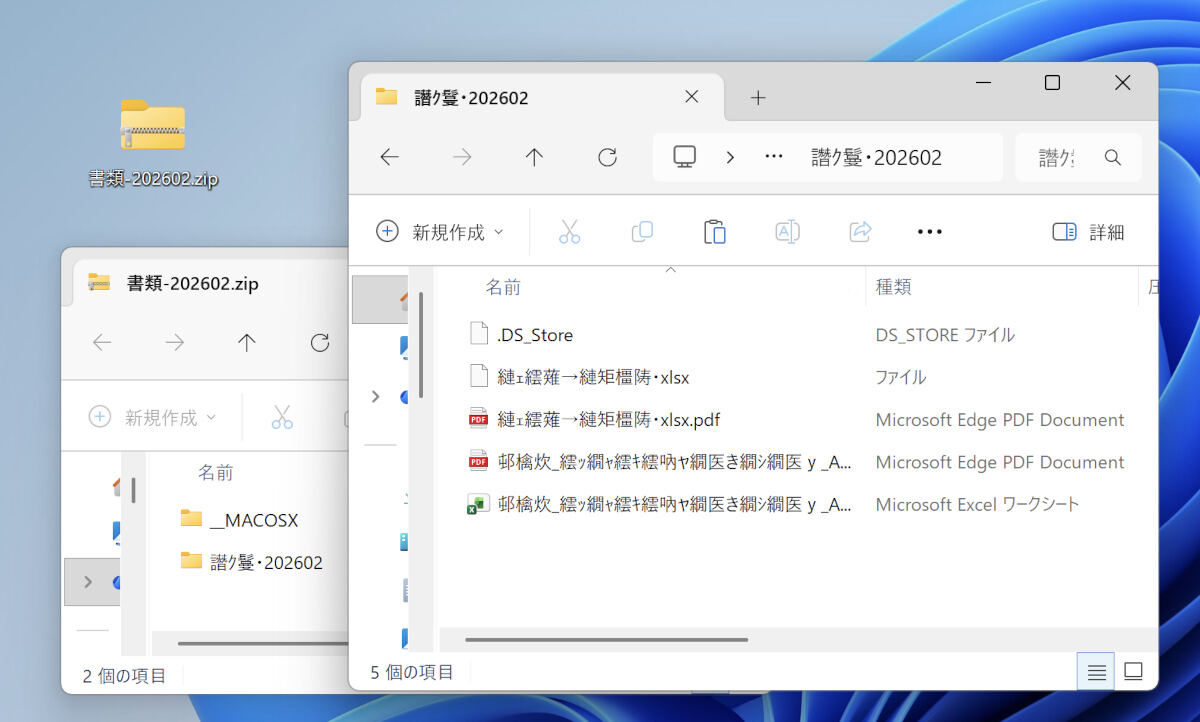The image size is (1200, 722).
Task: Open the Share icon in the toolbar
Action: pos(859,231)
